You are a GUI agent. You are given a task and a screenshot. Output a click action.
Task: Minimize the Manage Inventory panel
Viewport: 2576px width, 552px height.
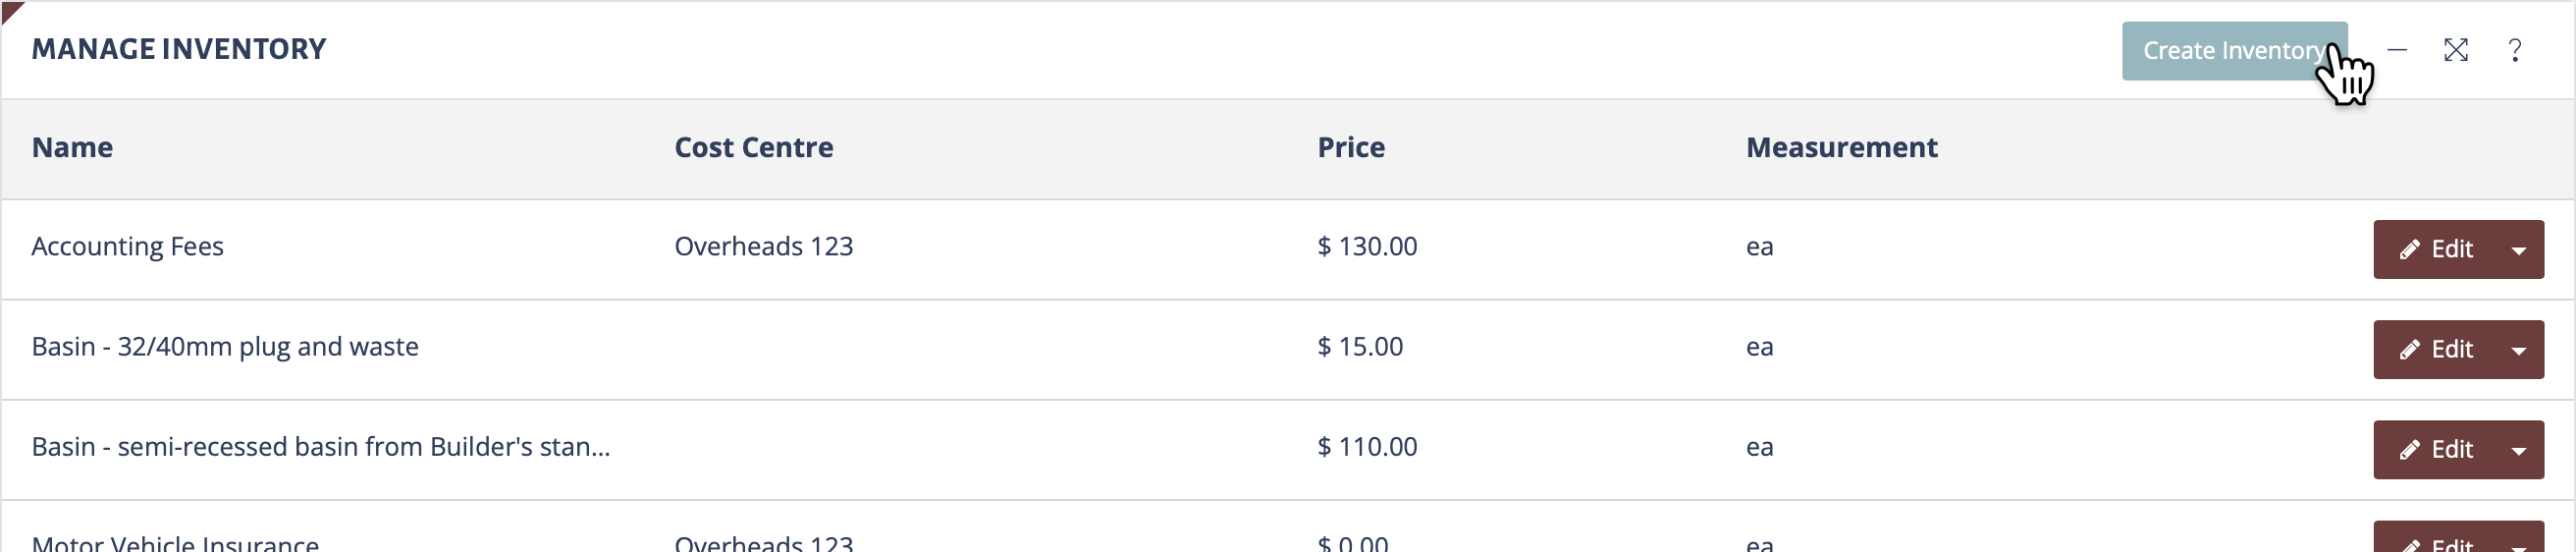(2397, 50)
